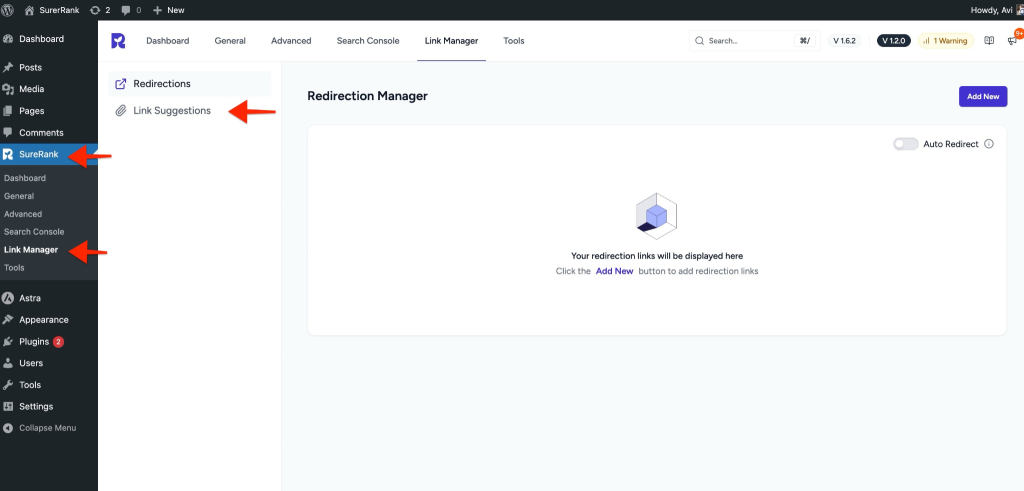
Task: Click the Auto Redirect info icon
Action: pos(989,144)
